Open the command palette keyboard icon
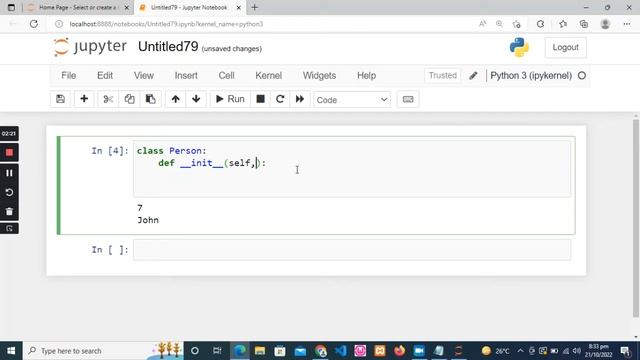640x360 pixels. point(408,99)
